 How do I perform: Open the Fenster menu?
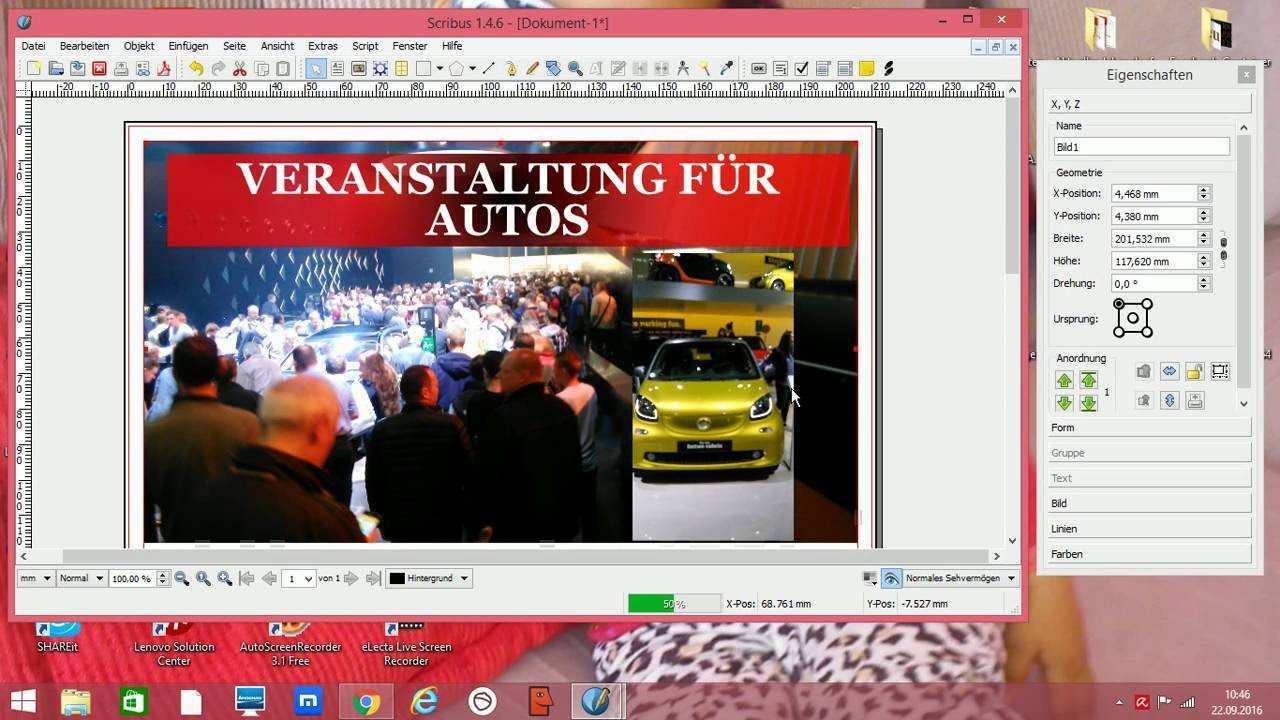click(x=410, y=46)
